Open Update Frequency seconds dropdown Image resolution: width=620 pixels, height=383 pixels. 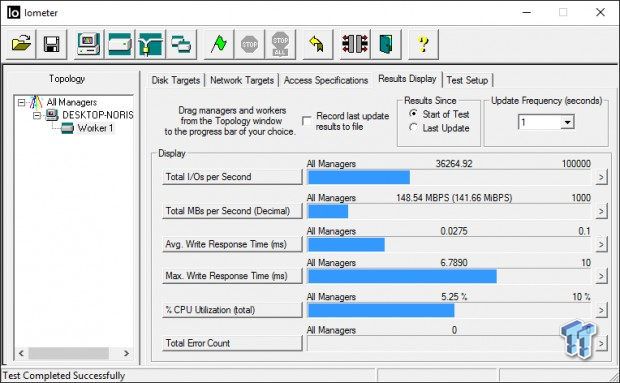point(567,122)
